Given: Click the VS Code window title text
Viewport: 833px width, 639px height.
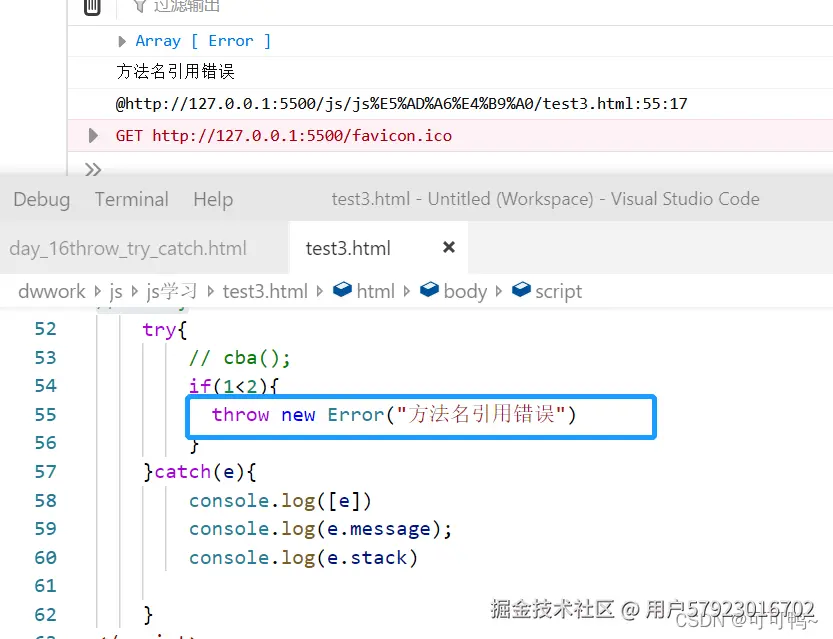Looking at the screenshot, I should coord(546,199).
